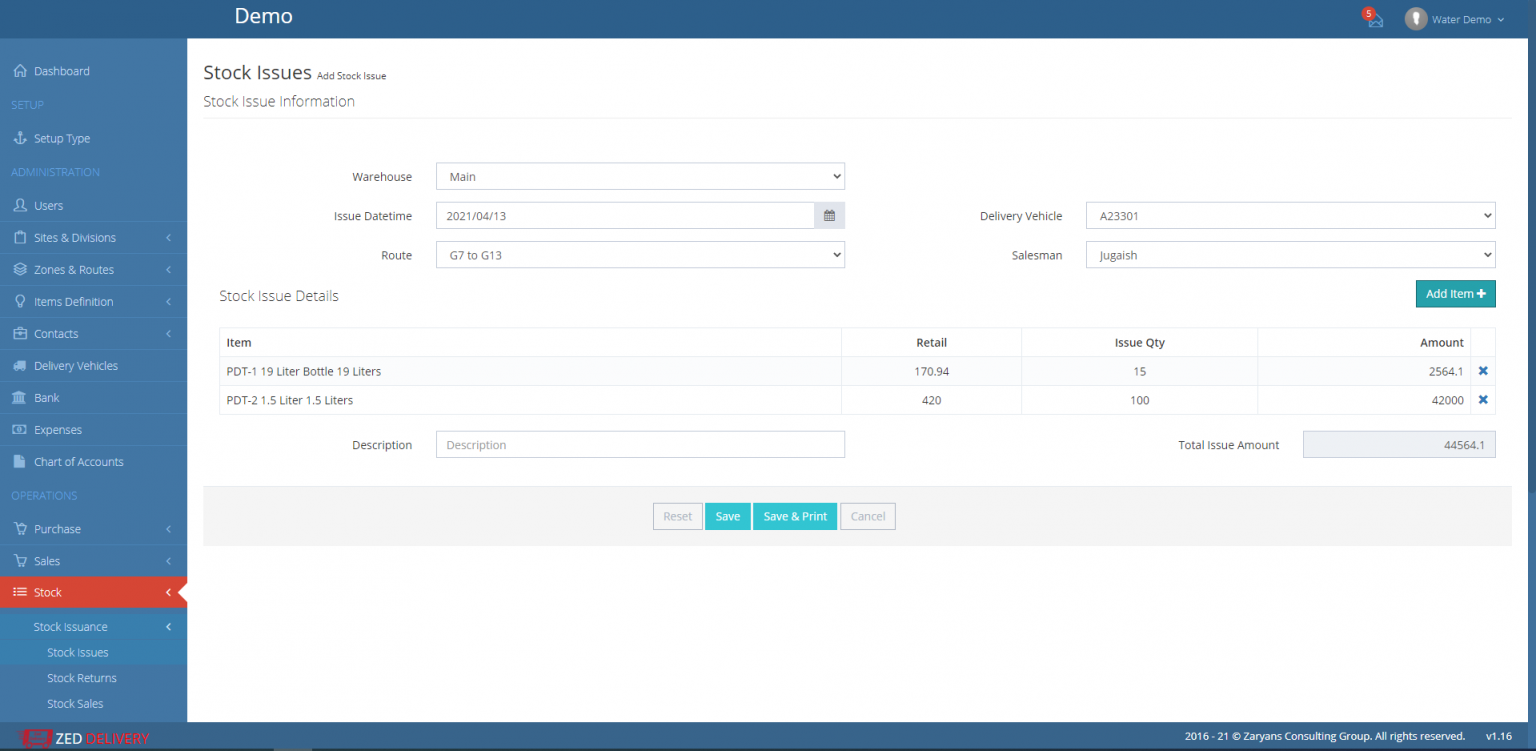Click into the Description text field
The image size is (1536, 751).
(640, 445)
